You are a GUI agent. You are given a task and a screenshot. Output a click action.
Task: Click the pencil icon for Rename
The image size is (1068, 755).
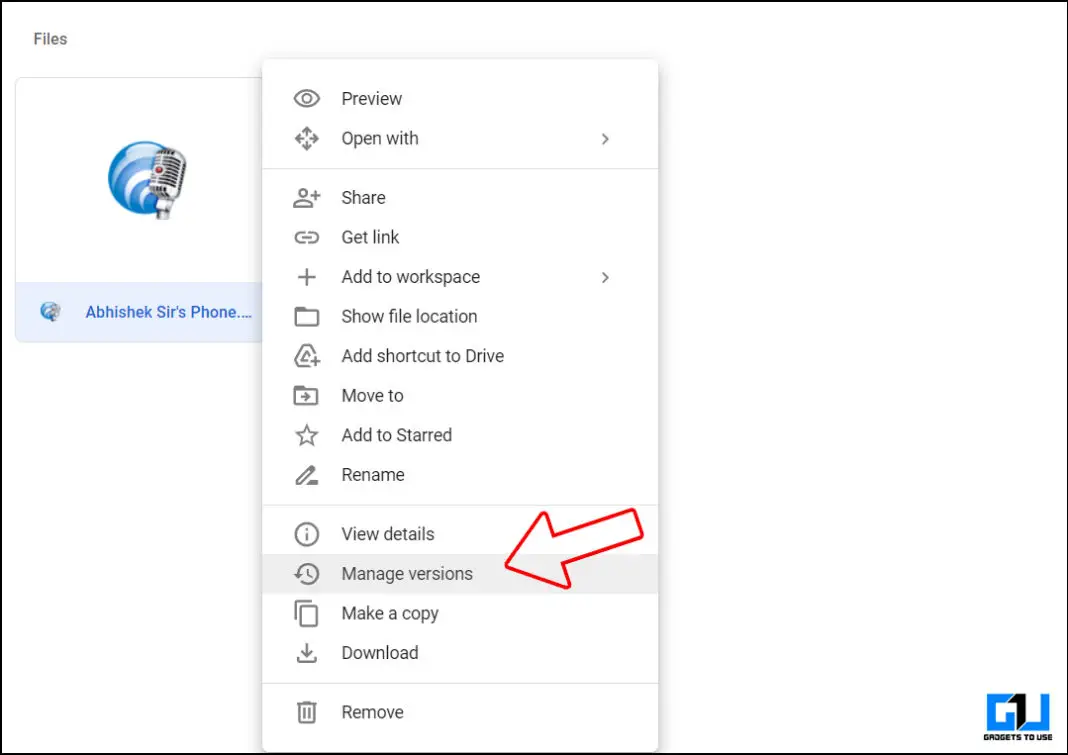[x=306, y=475]
